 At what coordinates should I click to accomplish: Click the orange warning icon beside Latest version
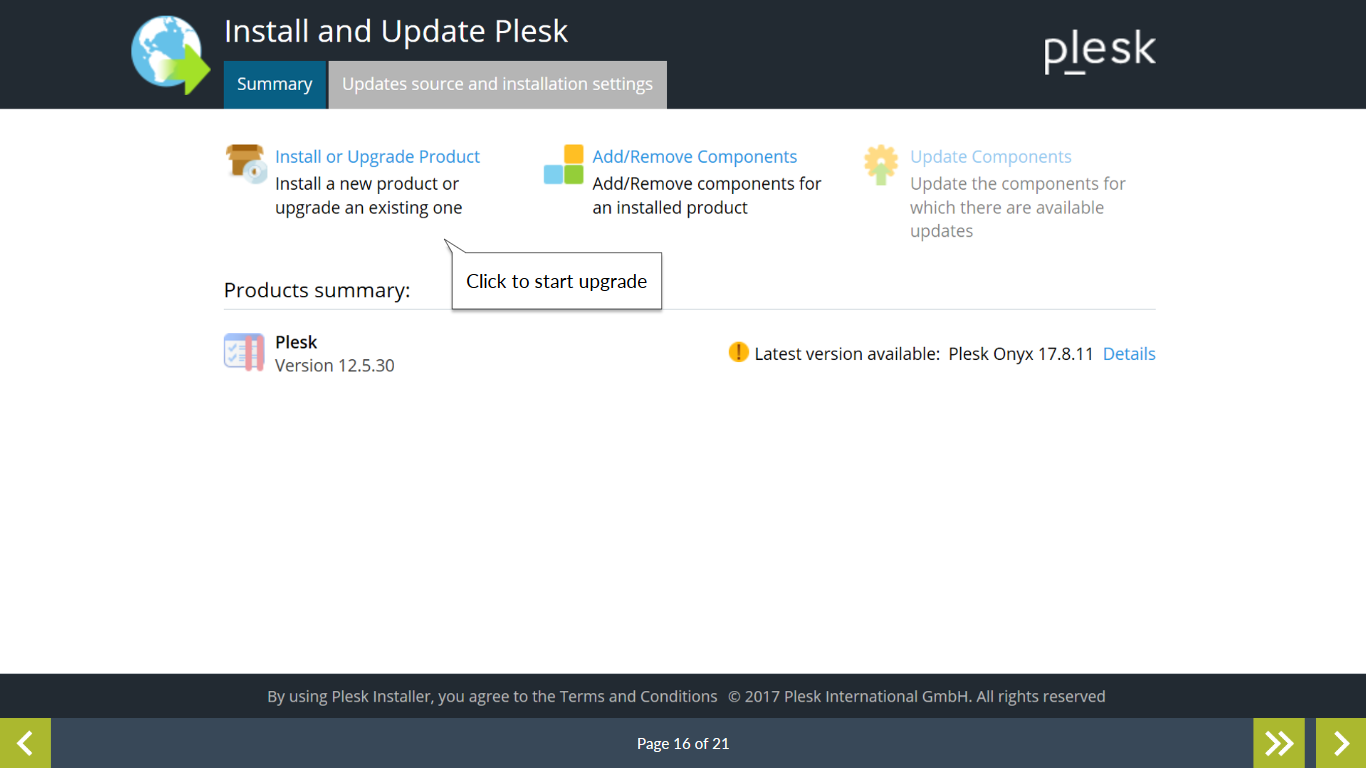click(x=738, y=352)
